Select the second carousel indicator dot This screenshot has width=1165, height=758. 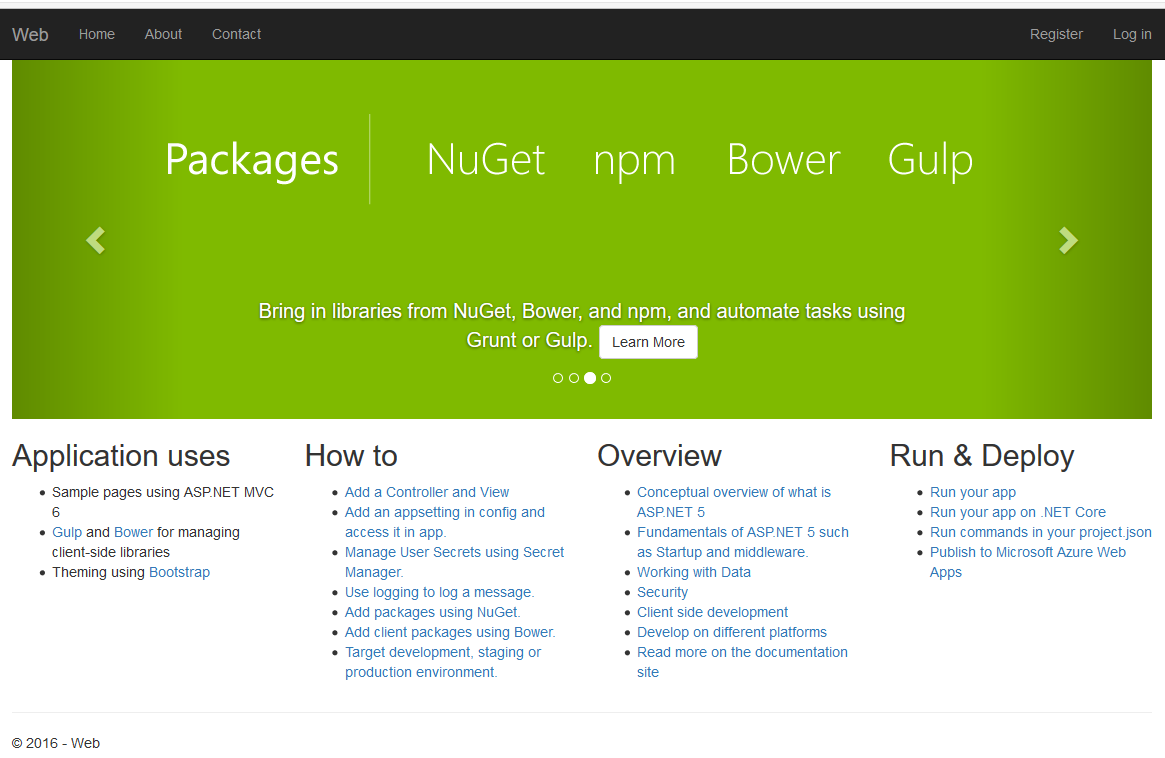click(x=574, y=378)
